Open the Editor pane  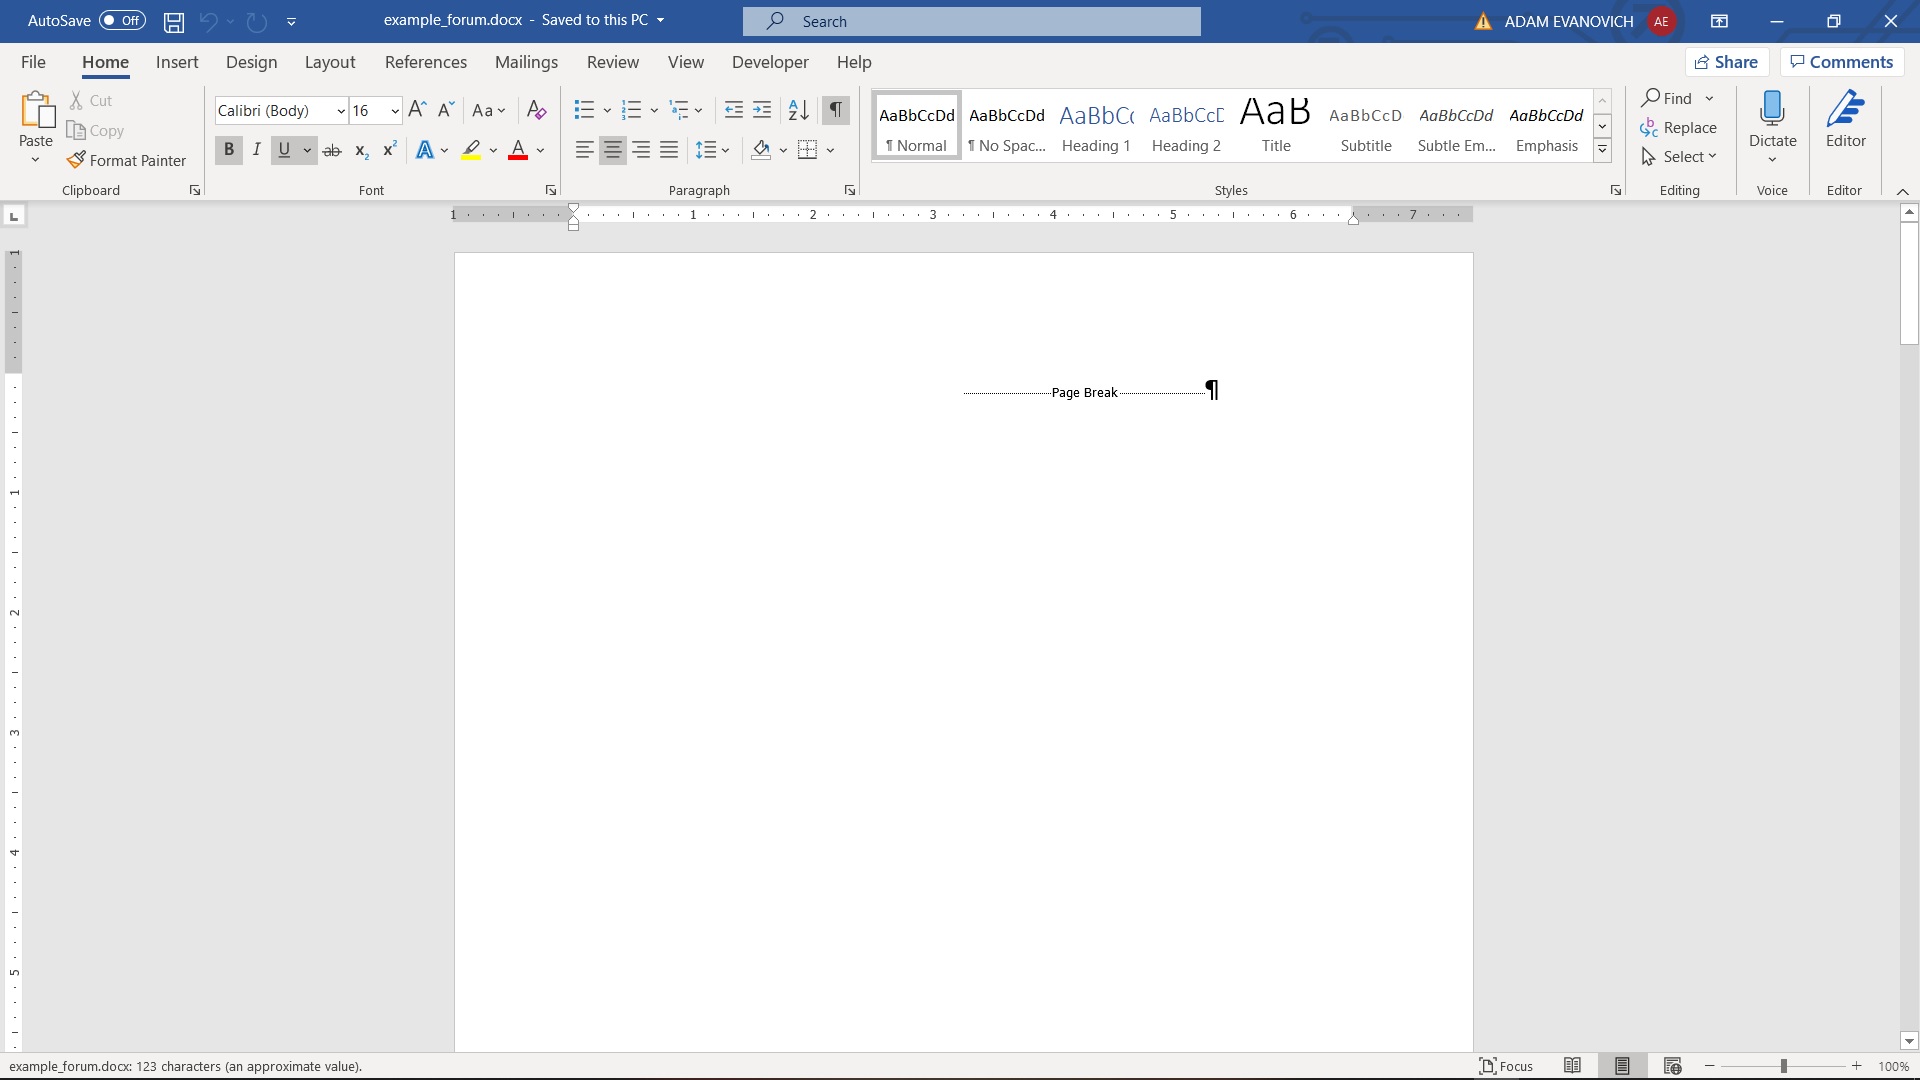pos(1845,120)
